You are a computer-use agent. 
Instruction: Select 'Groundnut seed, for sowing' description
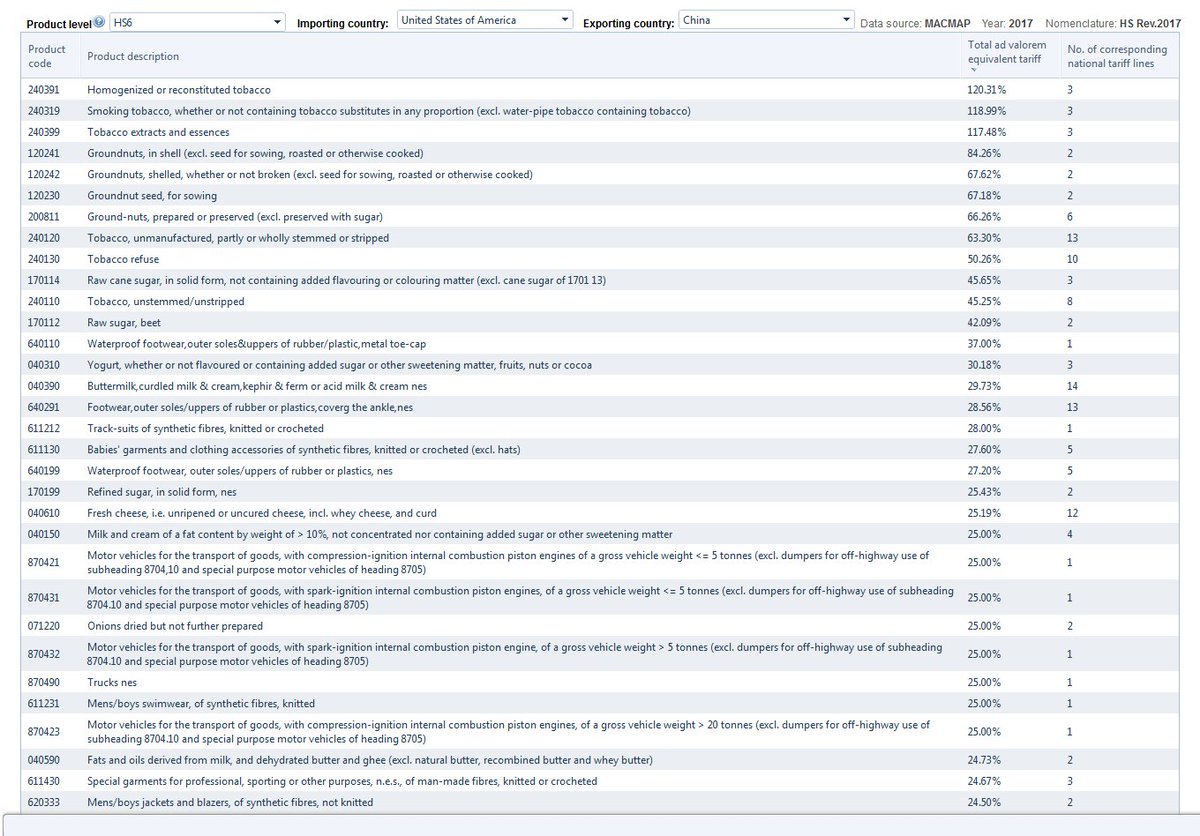click(x=152, y=196)
